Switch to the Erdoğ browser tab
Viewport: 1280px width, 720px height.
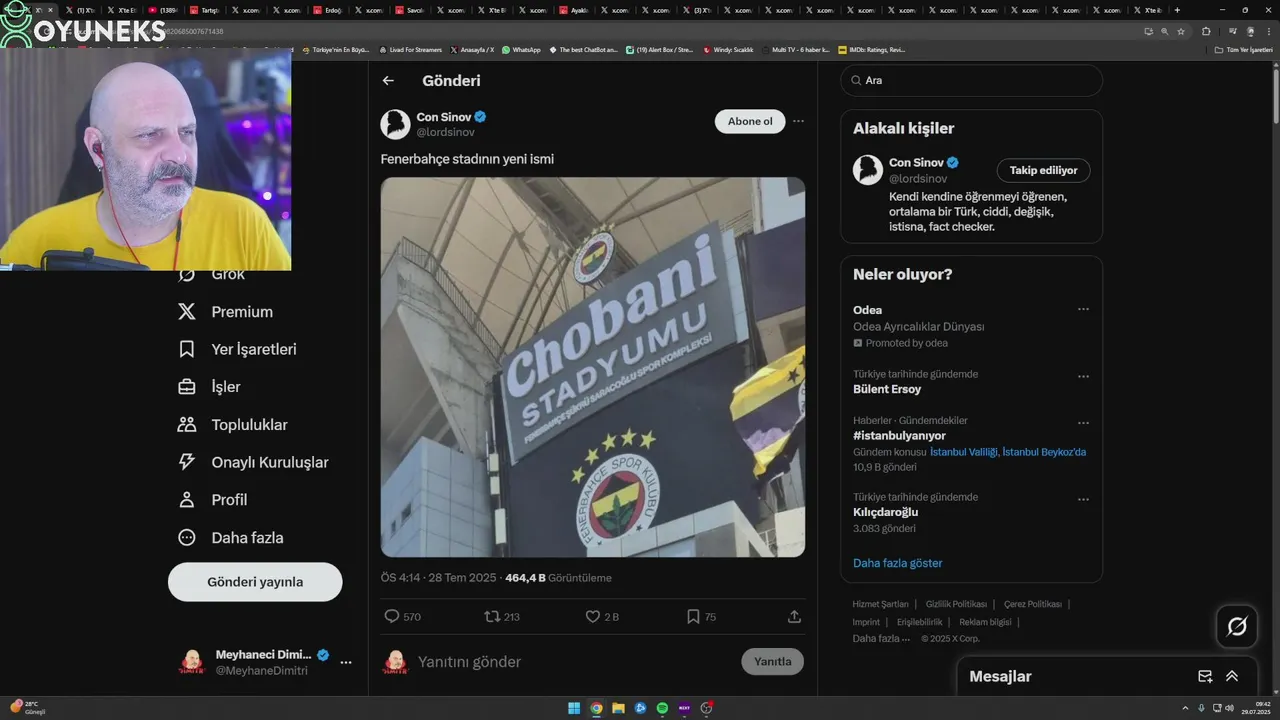coord(328,10)
